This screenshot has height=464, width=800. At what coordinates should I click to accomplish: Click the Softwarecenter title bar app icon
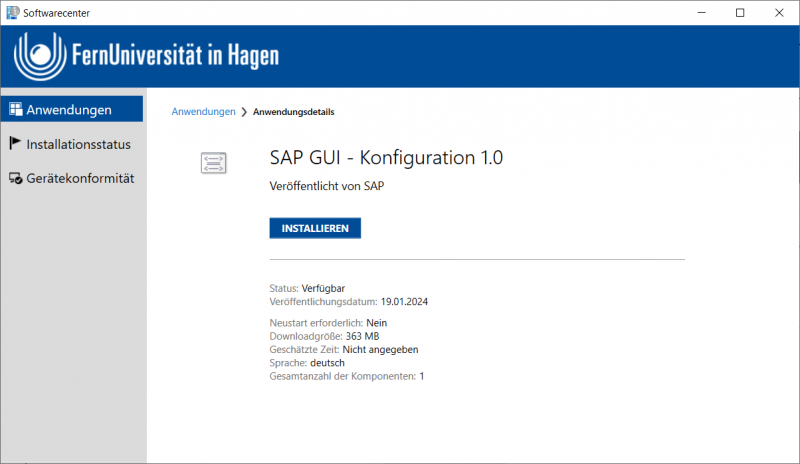[x=13, y=13]
